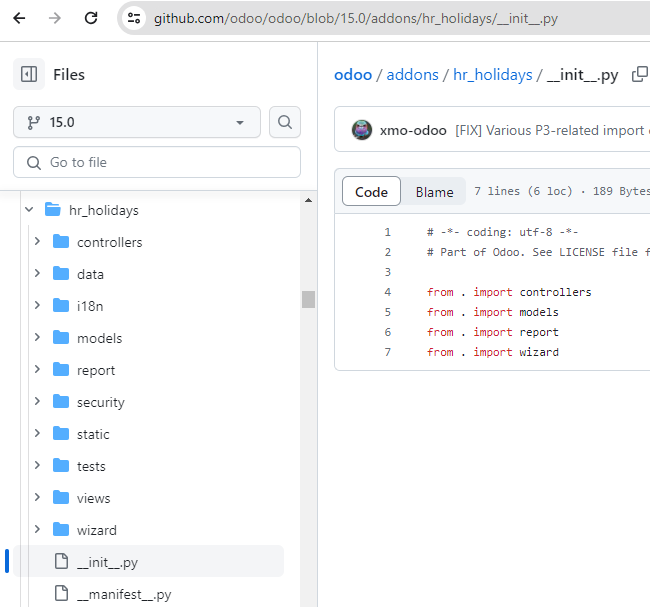The image size is (650, 607).
Task: Click the search icon button next to branch
Action: (285, 122)
